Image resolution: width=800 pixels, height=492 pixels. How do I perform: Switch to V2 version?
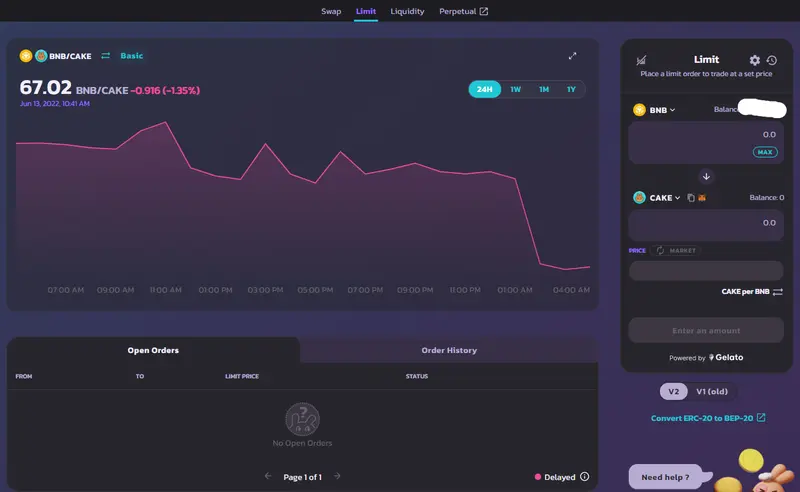click(x=673, y=391)
